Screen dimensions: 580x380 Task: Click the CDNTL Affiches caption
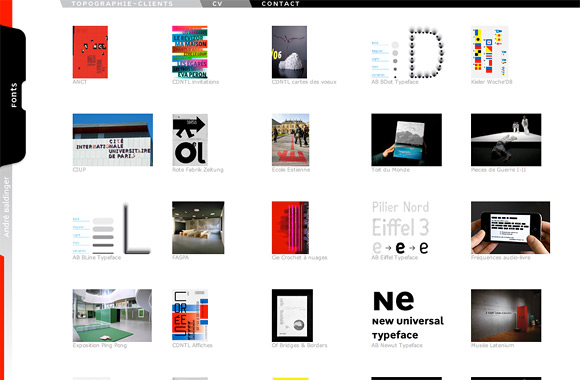[x=192, y=345]
